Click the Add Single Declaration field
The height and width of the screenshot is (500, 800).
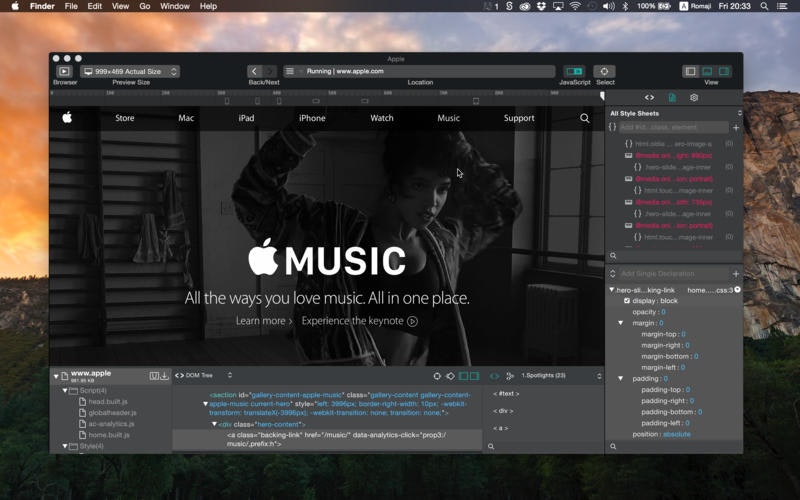click(x=673, y=274)
